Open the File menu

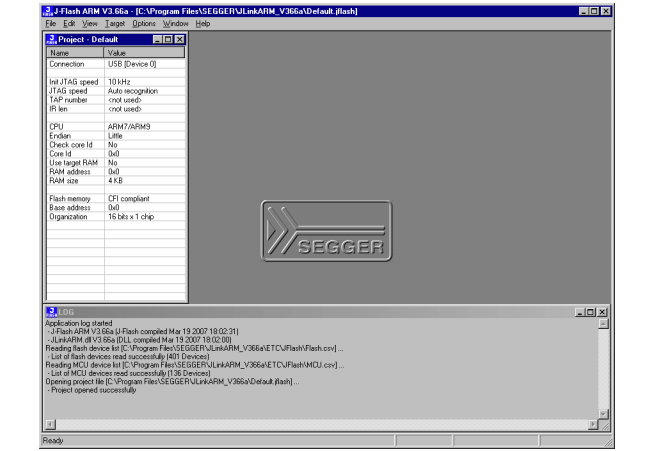click(x=51, y=24)
